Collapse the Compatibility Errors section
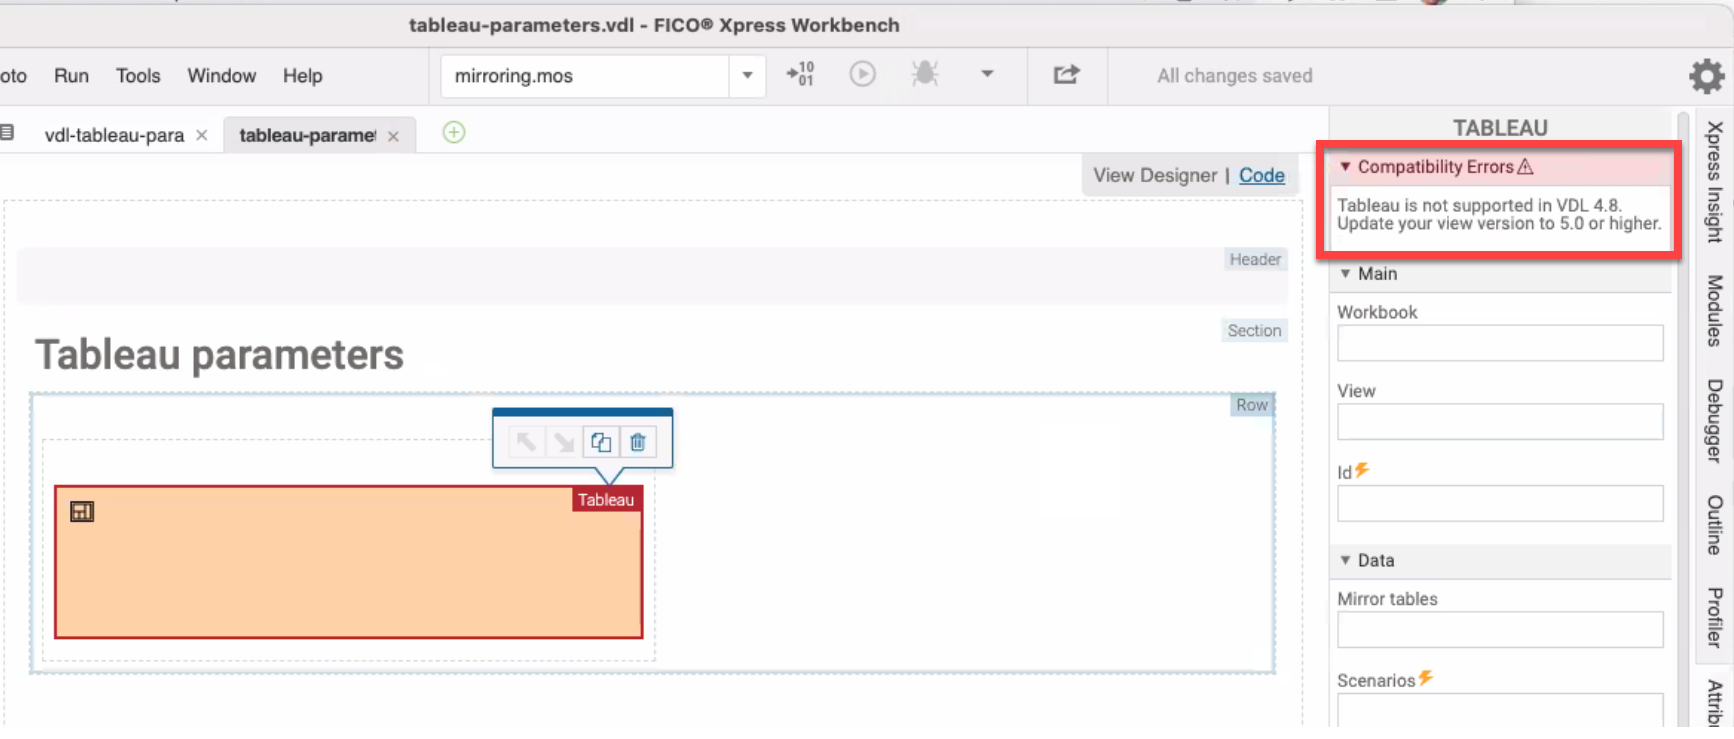Viewport: 1734px width, 739px height. (1346, 167)
